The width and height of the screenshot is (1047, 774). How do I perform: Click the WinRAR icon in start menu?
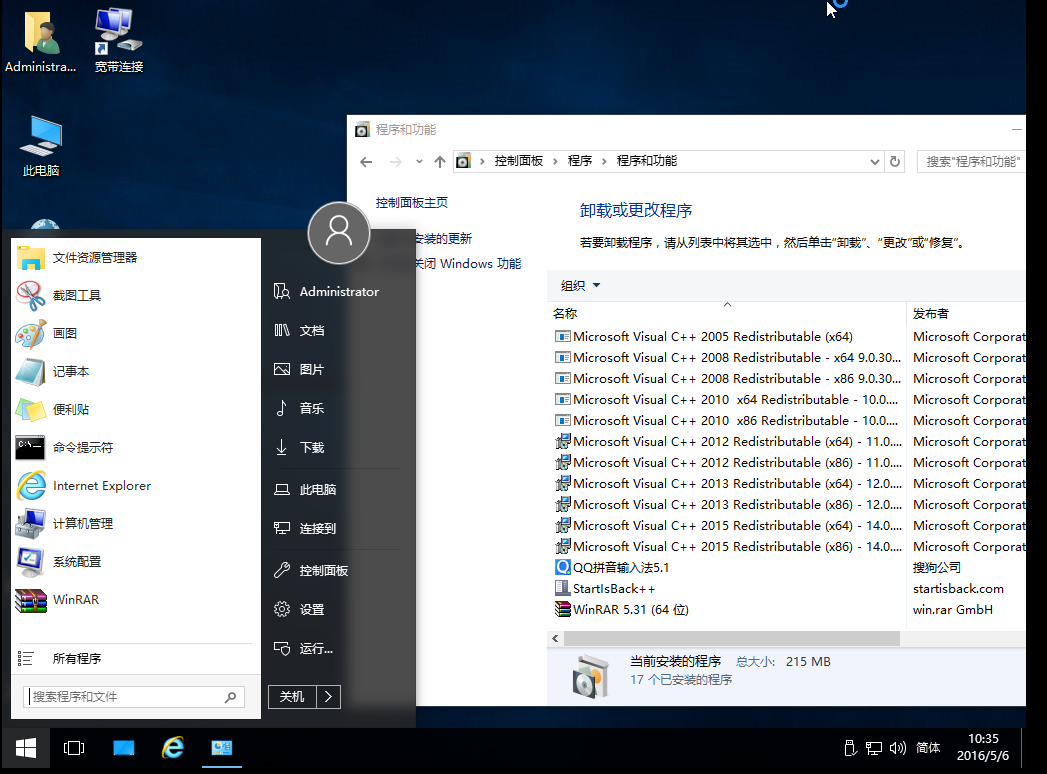click(x=31, y=600)
